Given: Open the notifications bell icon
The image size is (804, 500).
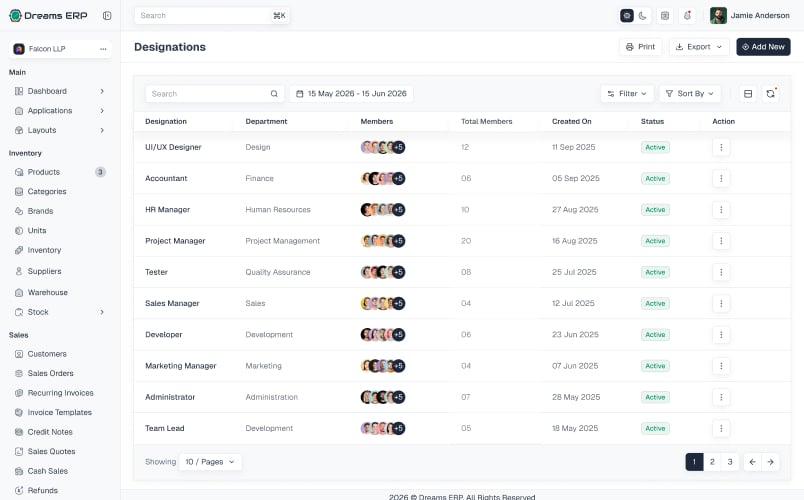Looking at the screenshot, I should click(x=687, y=16).
